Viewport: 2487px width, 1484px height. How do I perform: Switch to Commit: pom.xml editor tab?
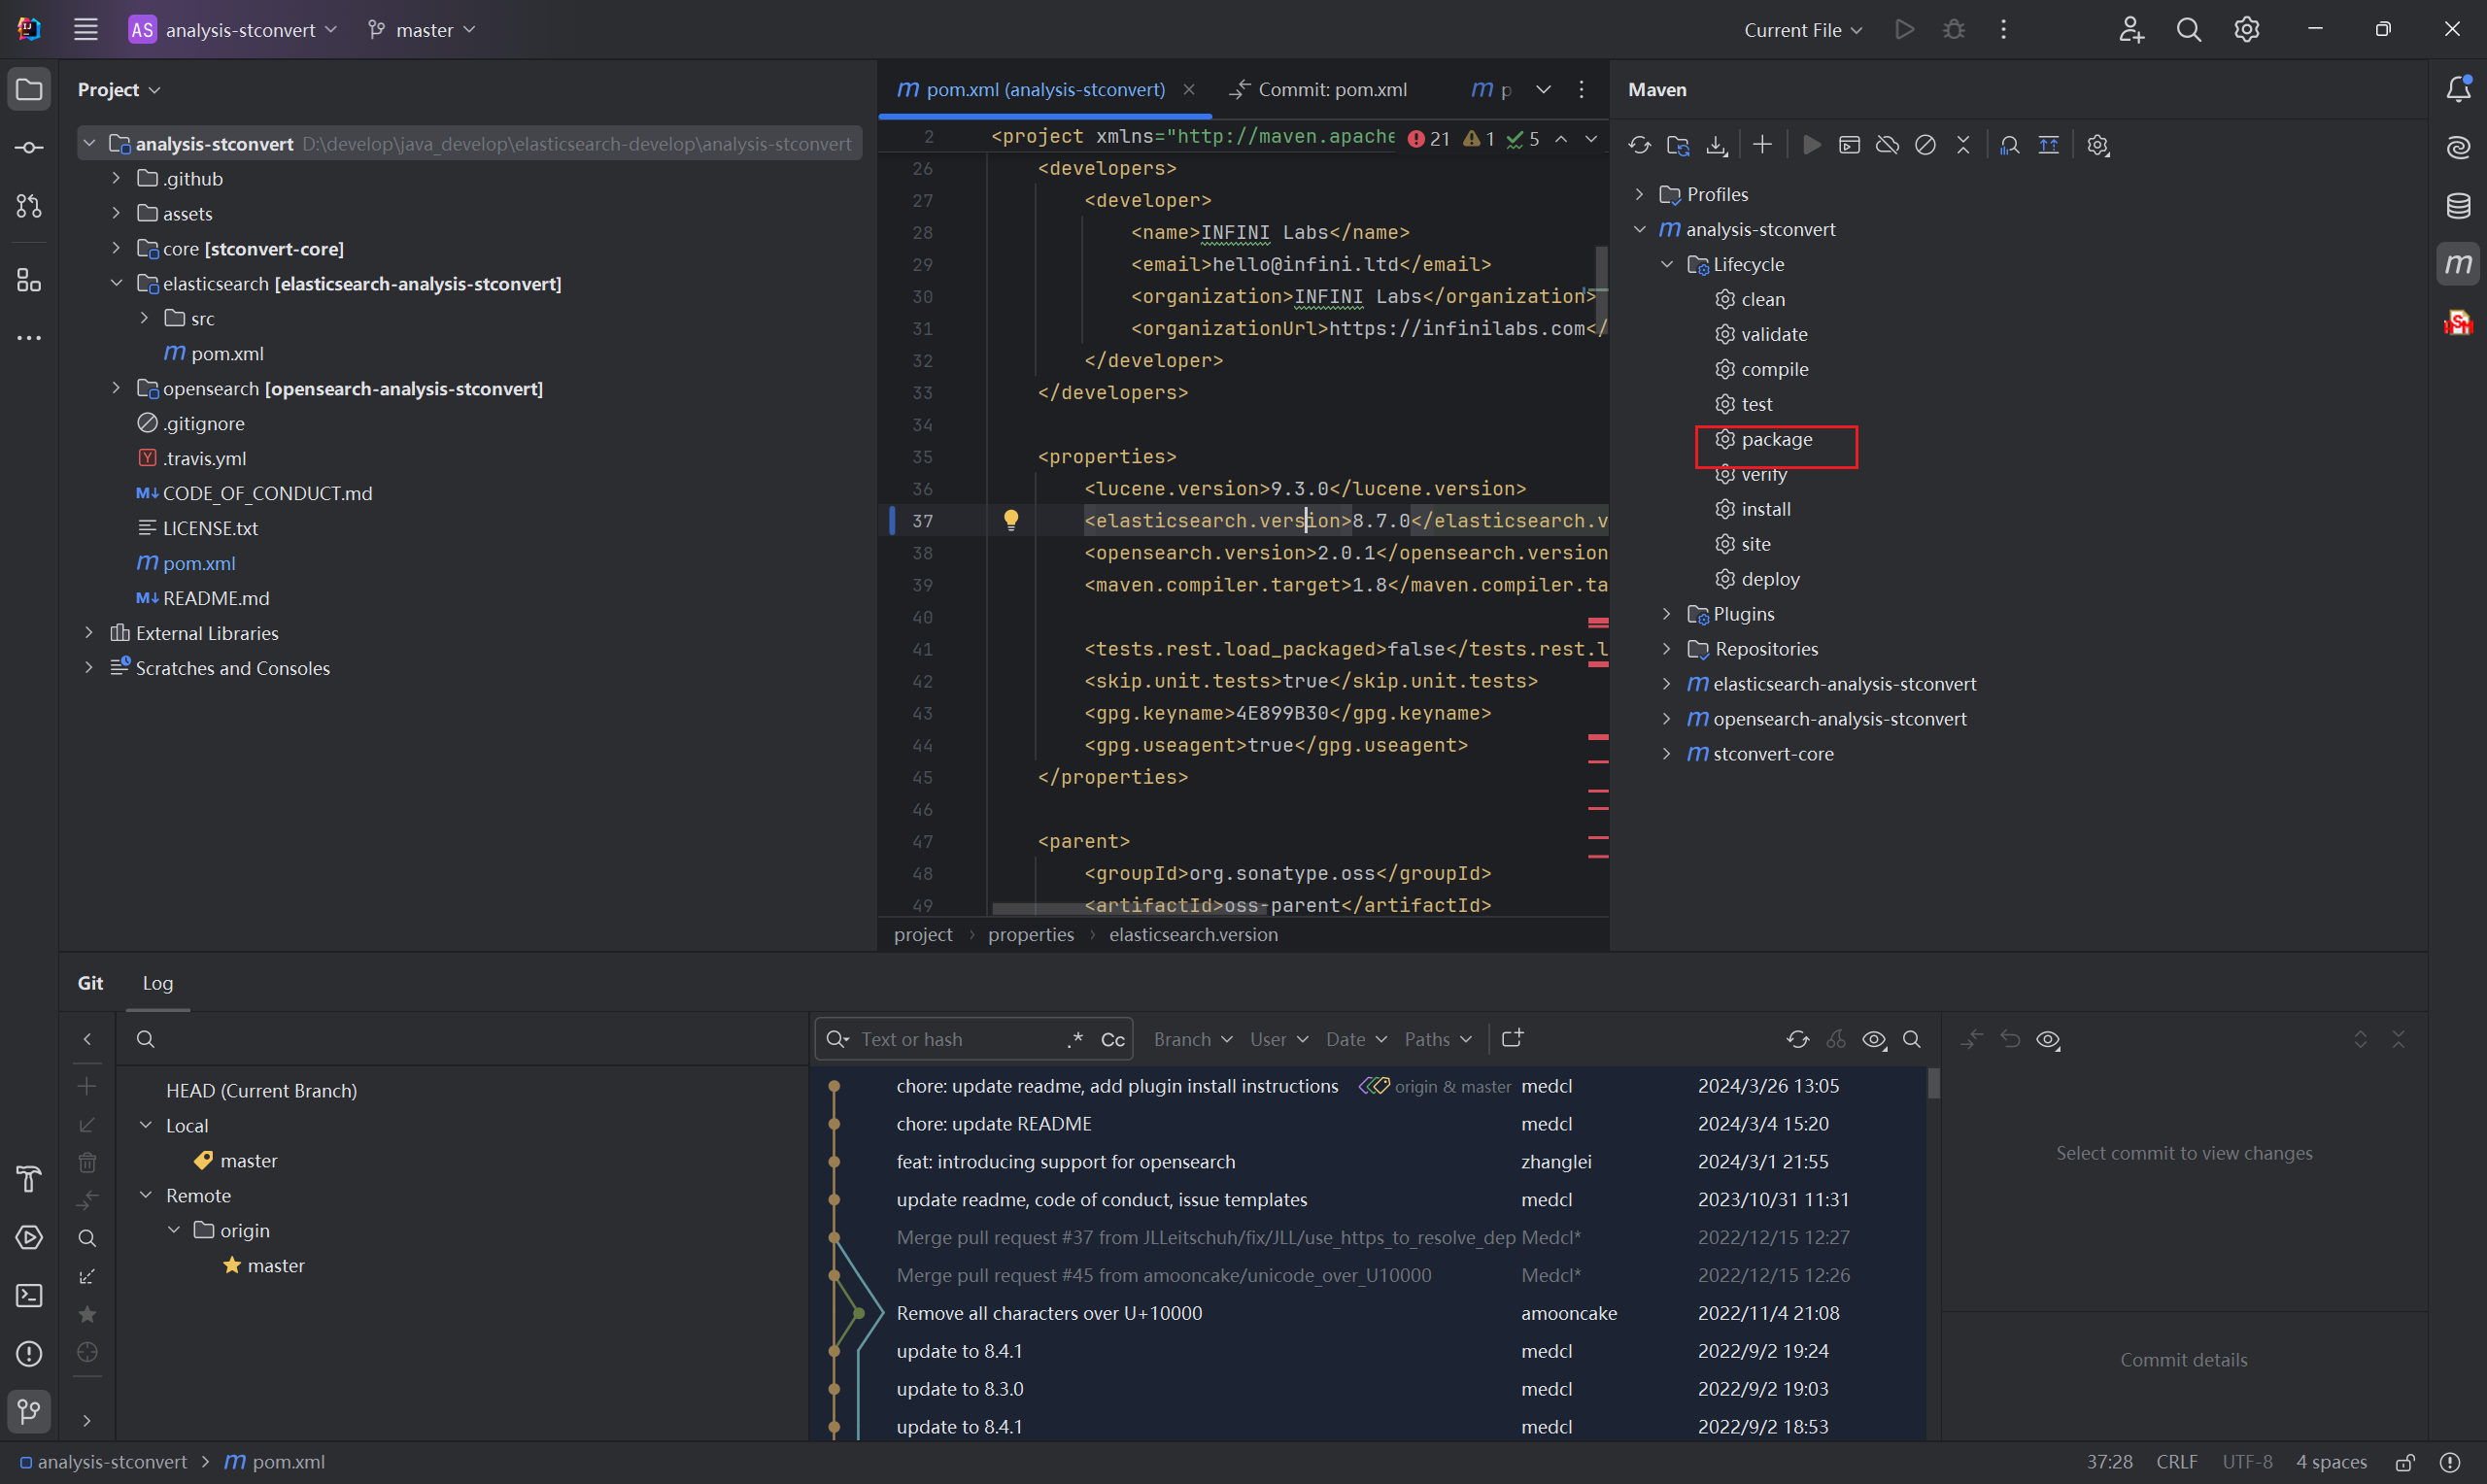point(1318,89)
